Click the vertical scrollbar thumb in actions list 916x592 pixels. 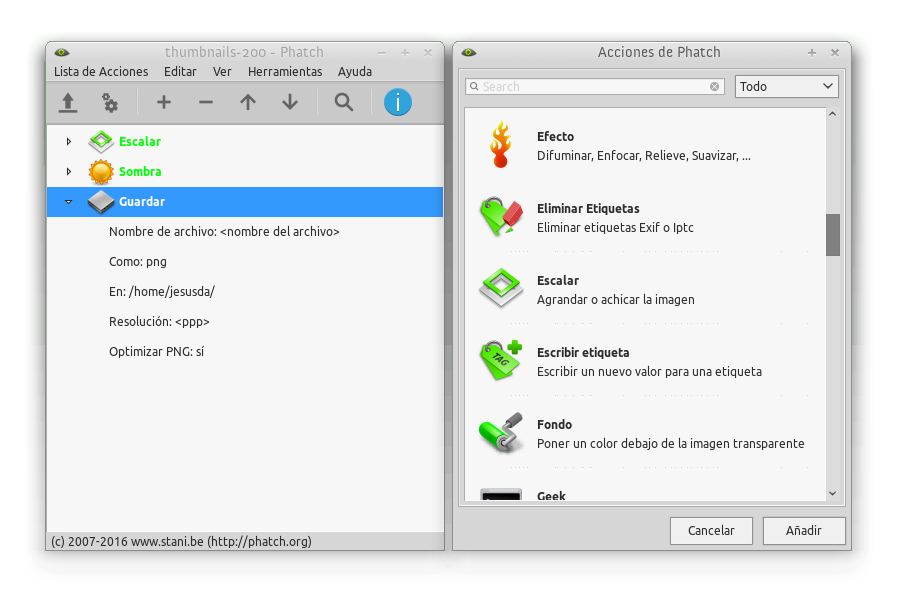click(x=833, y=235)
